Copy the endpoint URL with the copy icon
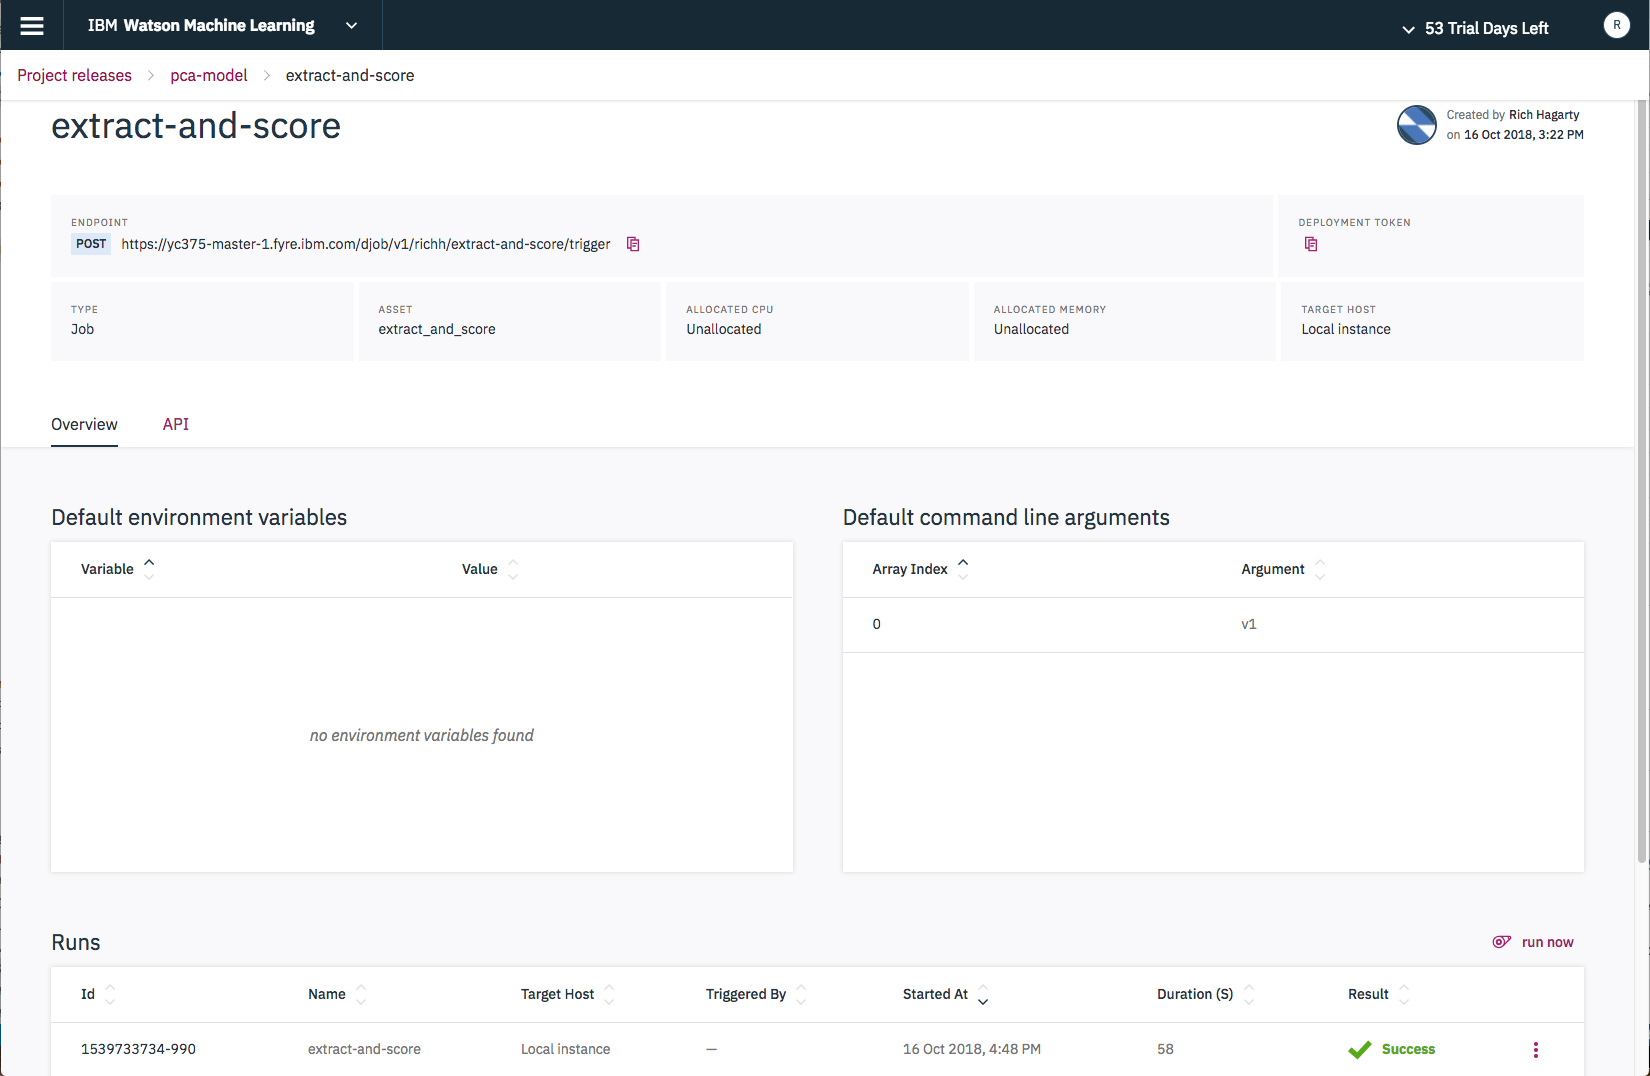This screenshot has width=1650, height=1076. point(633,244)
